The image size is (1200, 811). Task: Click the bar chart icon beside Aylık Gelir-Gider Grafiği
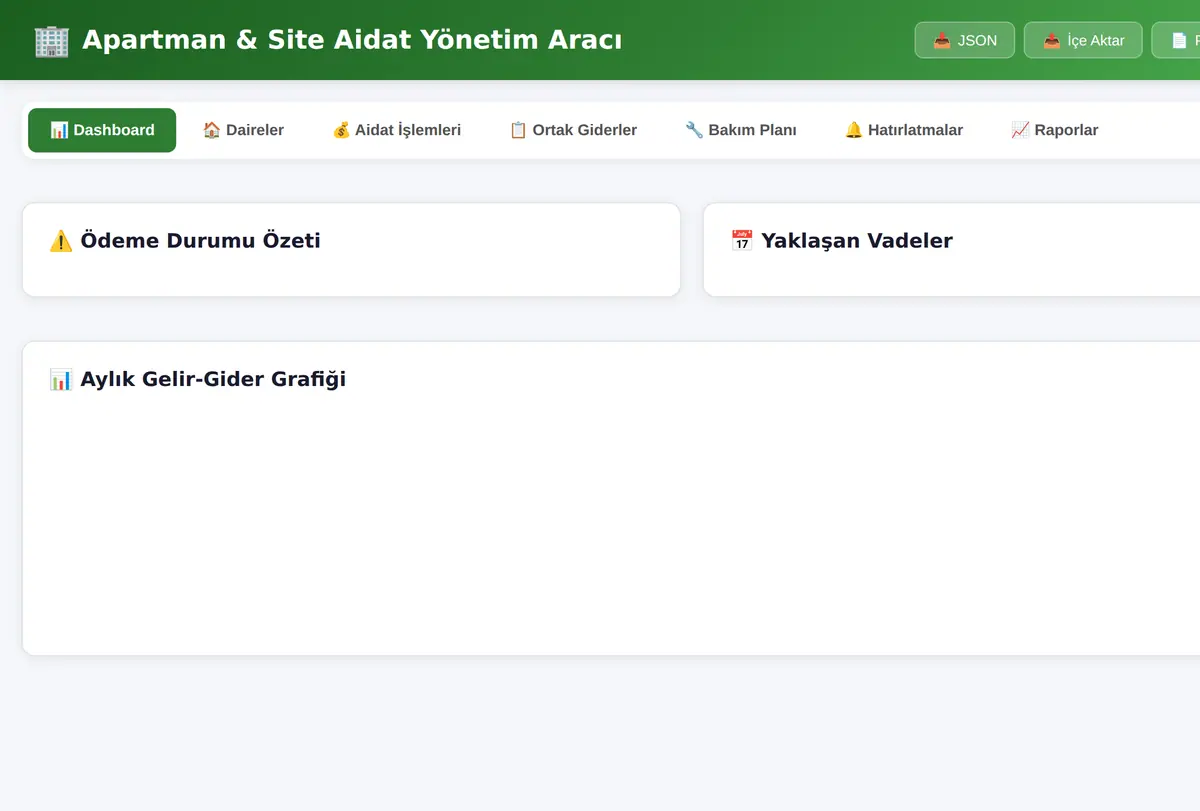tap(61, 380)
